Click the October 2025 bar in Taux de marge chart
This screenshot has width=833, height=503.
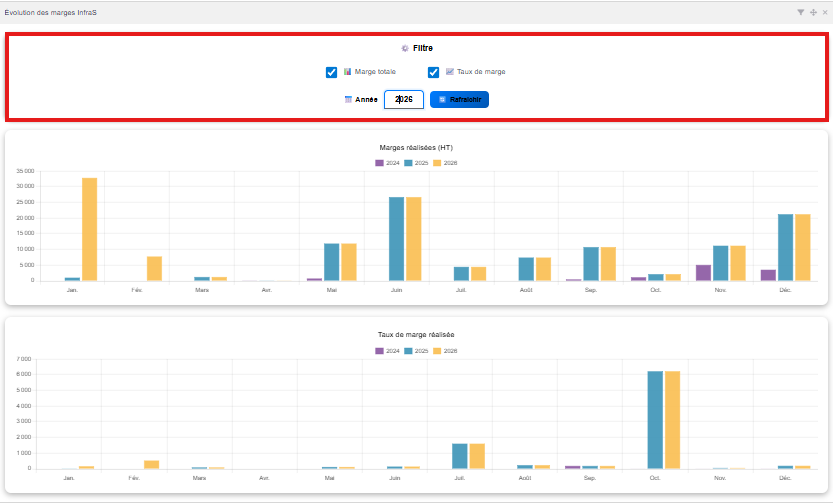(655, 420)
